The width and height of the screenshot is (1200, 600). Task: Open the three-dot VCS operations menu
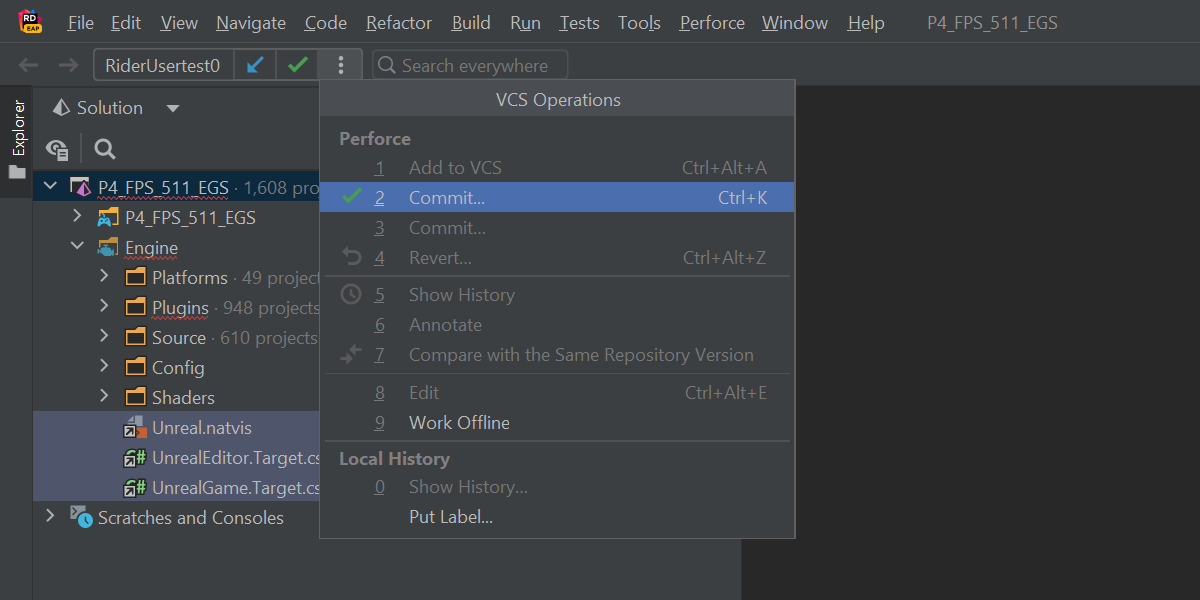341,66
